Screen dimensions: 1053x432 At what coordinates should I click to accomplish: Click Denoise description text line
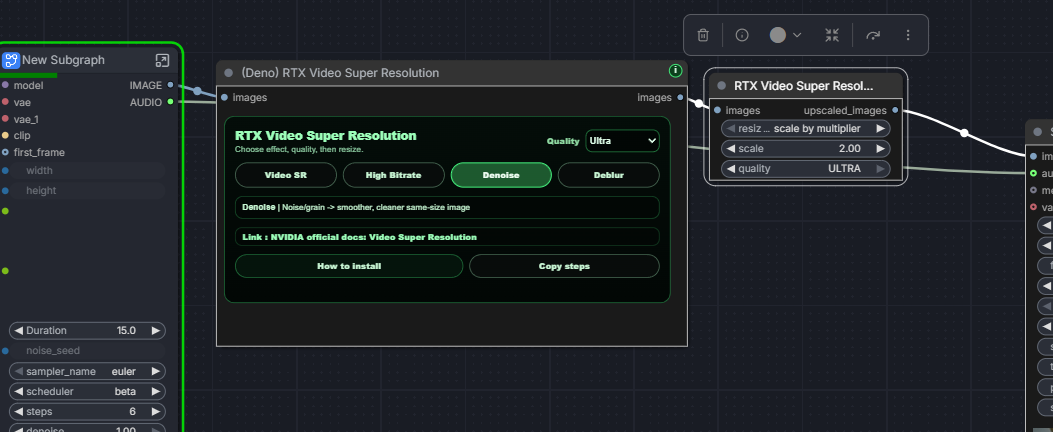(x=356, y=208)
